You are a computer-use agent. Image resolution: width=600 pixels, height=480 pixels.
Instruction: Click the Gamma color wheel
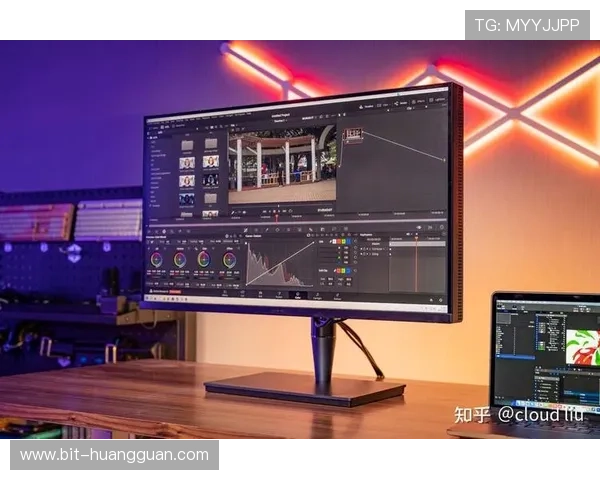[x=181, y=260]
